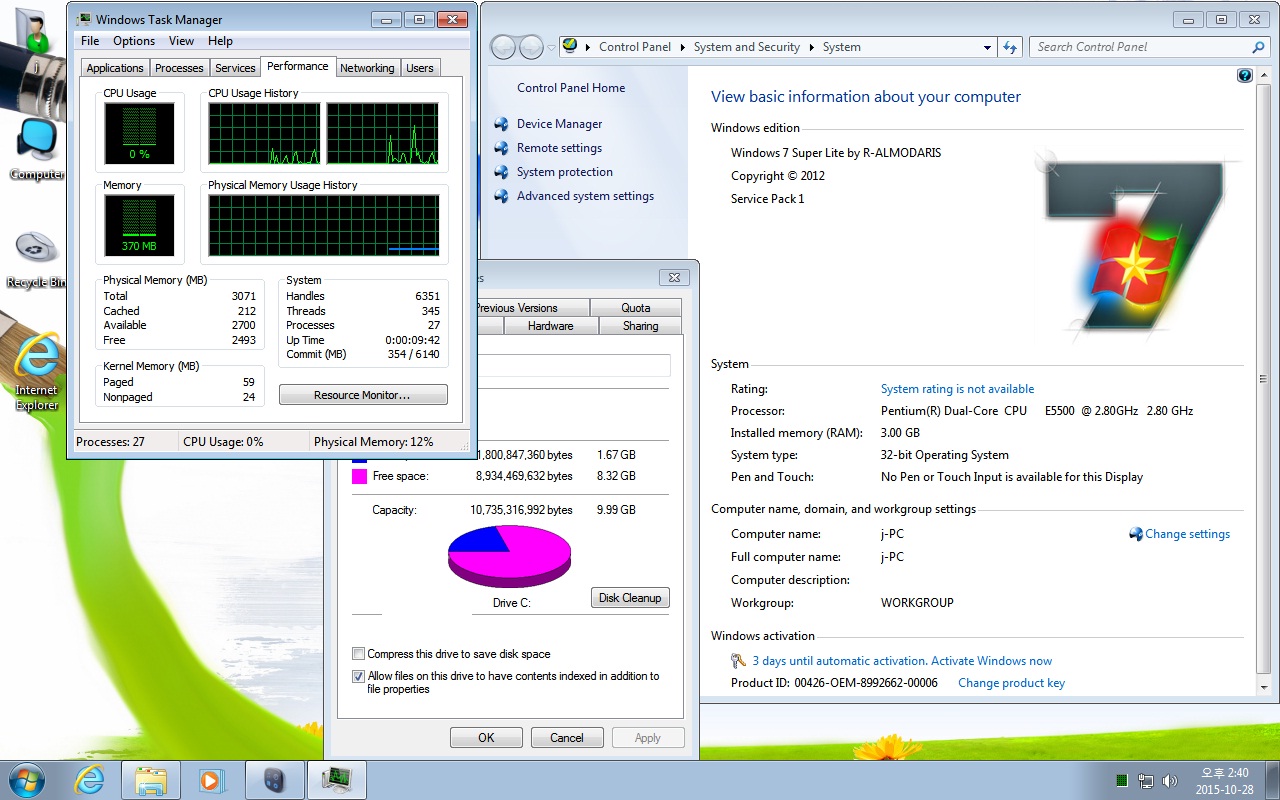Open the Options menu in Task Manager
This screenshot has height=800, width=1280.
point(134,41)
